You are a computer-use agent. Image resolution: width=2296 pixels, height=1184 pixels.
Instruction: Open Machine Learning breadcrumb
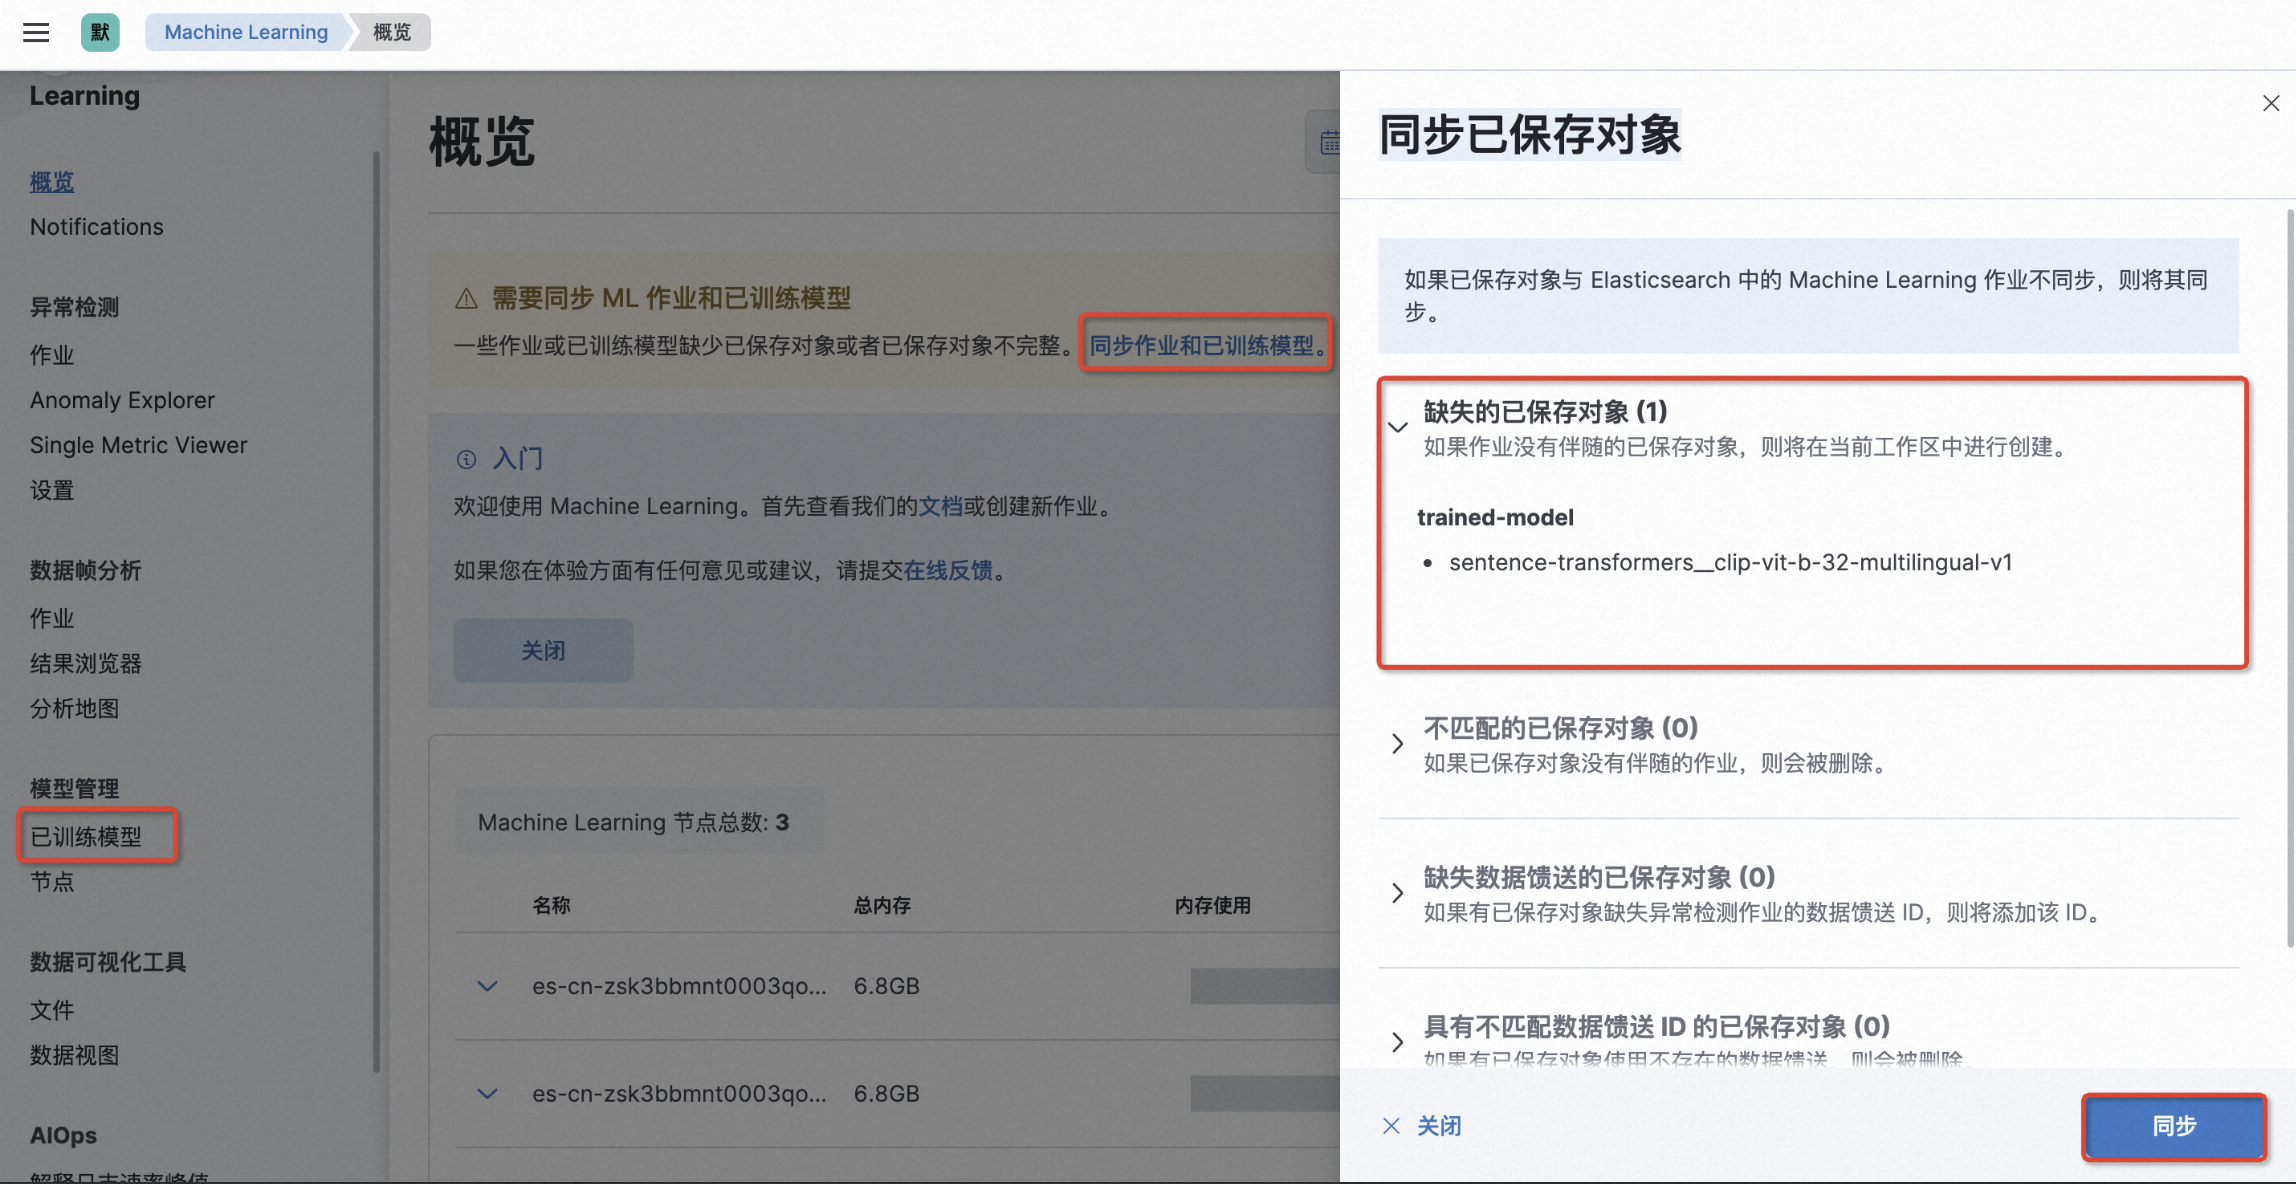click(246, 32)
